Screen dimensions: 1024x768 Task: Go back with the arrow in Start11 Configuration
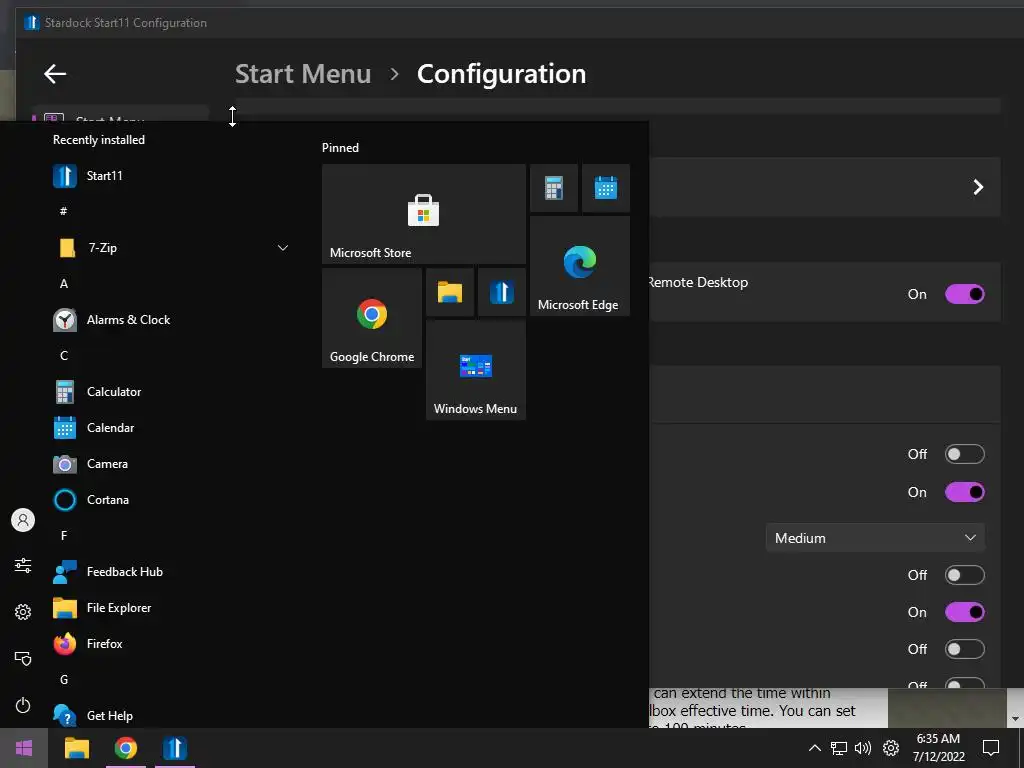(55, 74)
